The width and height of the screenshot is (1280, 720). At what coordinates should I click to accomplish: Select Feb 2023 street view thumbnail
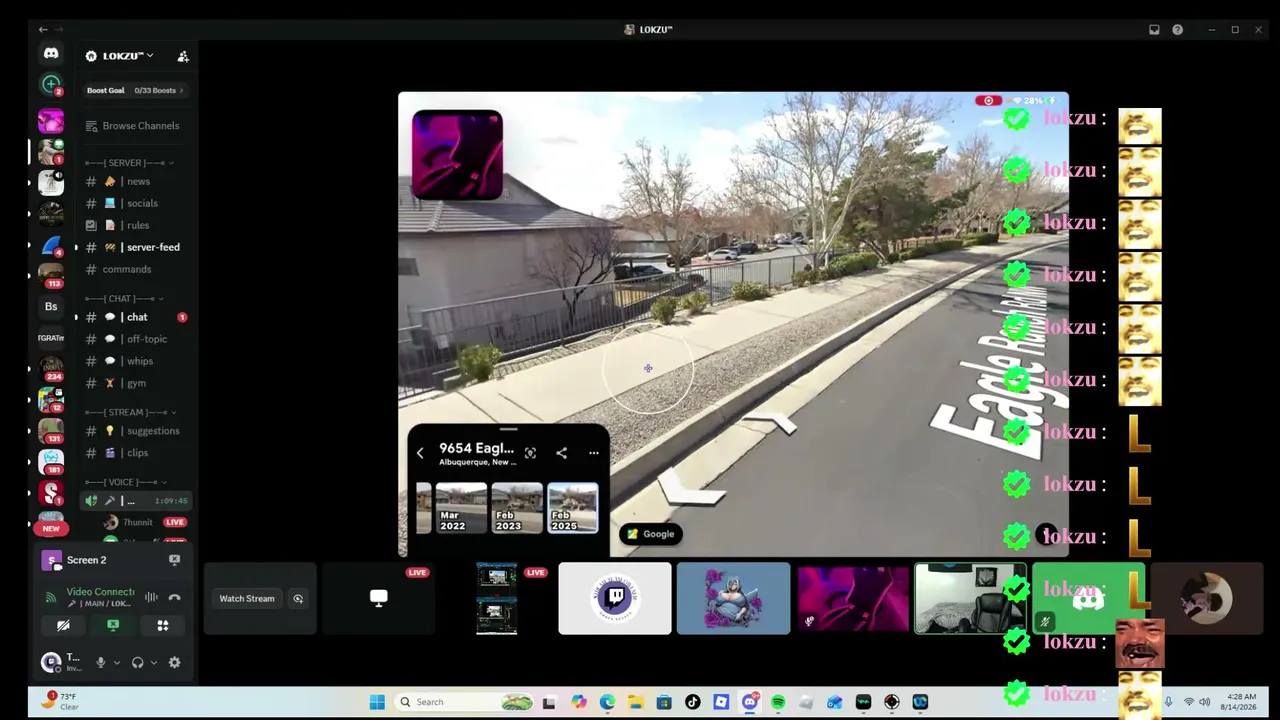click(x=517, y=508)
